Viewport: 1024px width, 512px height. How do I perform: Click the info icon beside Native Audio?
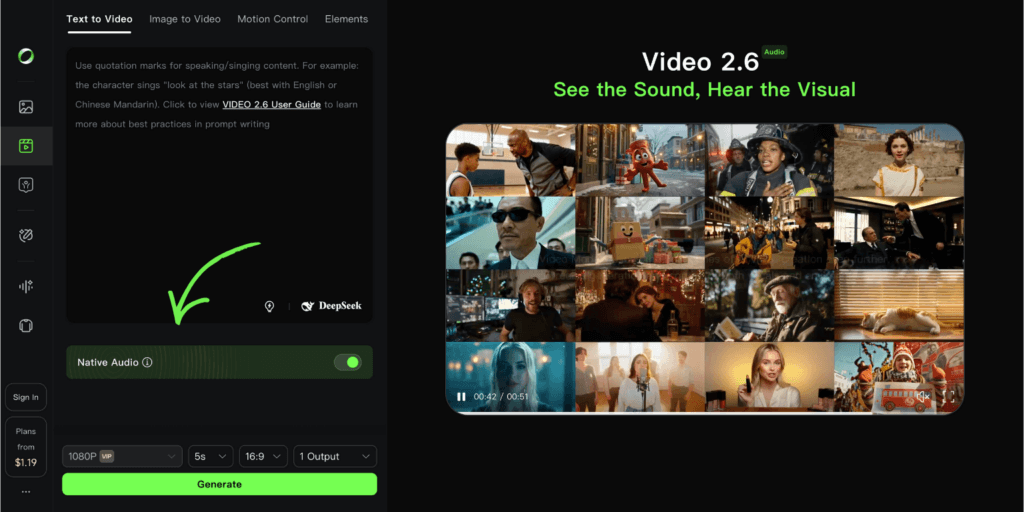coord(148,362)
